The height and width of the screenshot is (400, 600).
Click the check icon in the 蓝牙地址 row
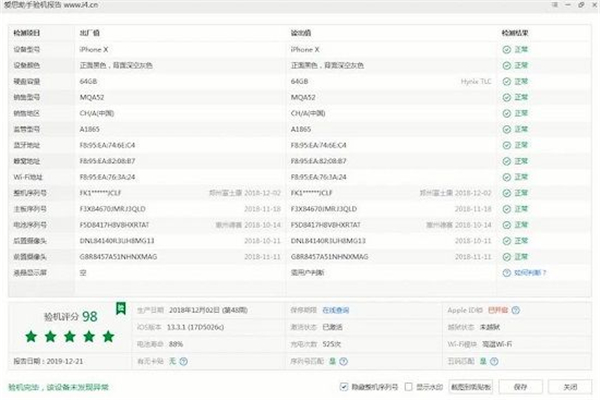click(506, 145)
